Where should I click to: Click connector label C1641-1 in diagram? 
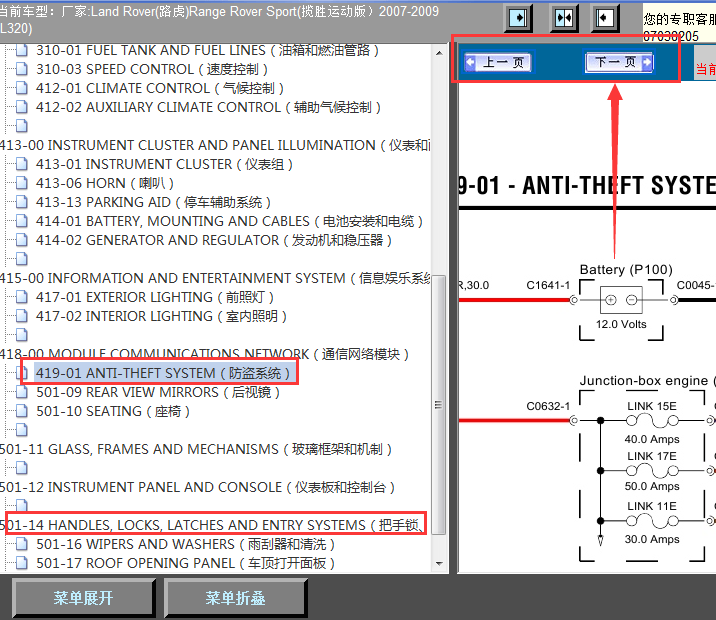548,285
